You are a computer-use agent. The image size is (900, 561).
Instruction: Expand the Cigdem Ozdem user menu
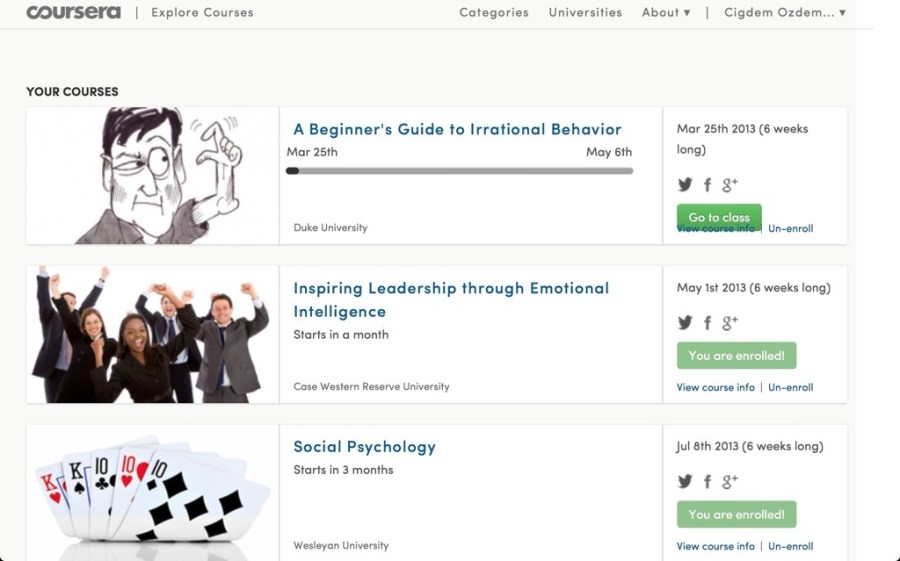(x=785, y=13)
